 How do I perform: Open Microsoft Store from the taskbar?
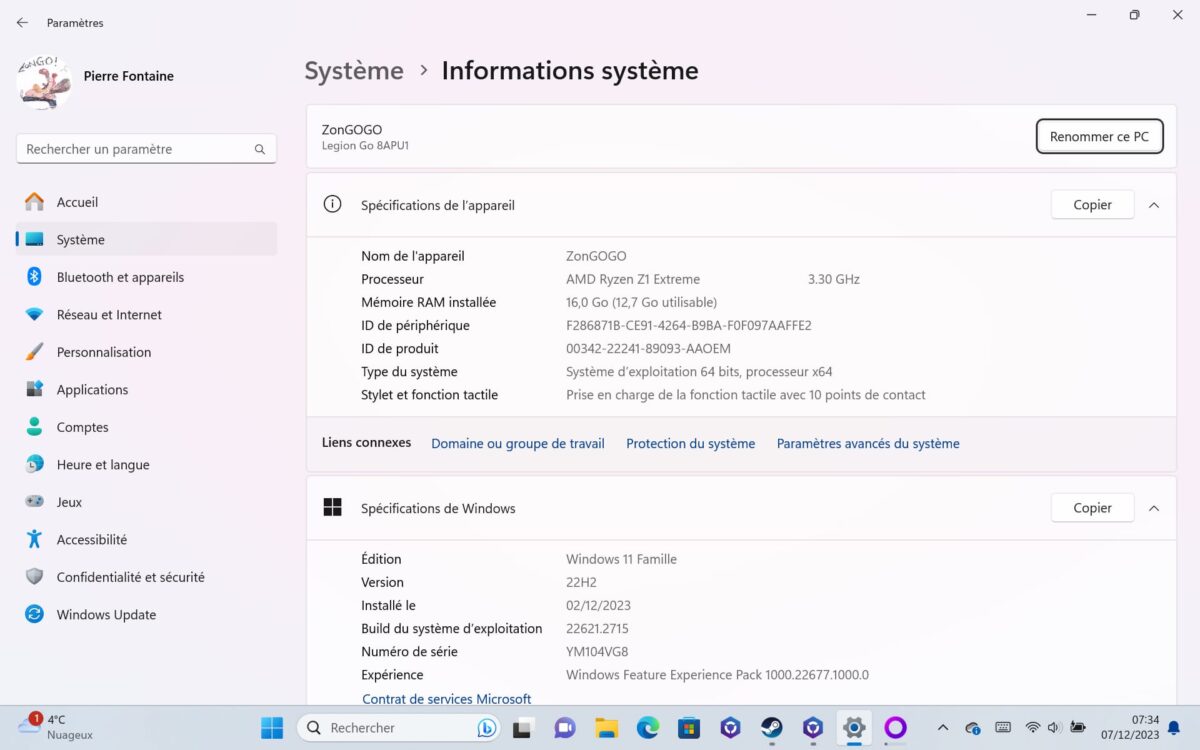689,728
